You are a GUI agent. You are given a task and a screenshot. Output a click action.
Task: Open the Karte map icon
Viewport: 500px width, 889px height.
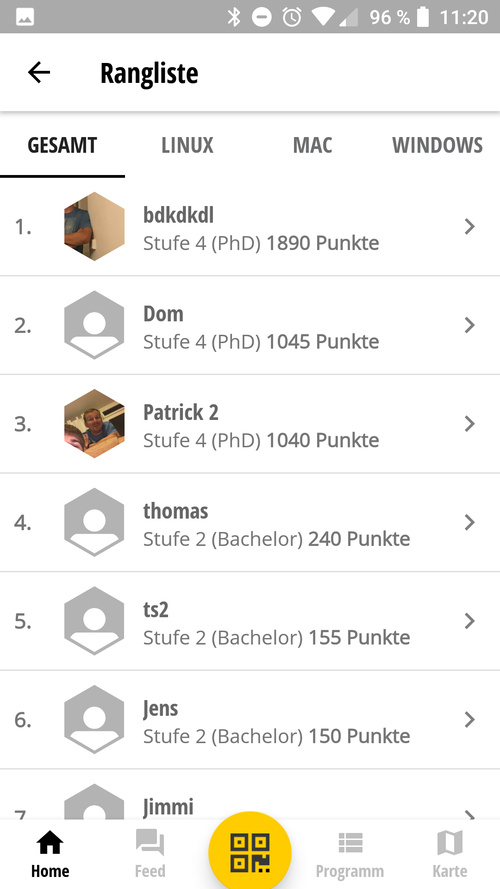pos(450,843)
